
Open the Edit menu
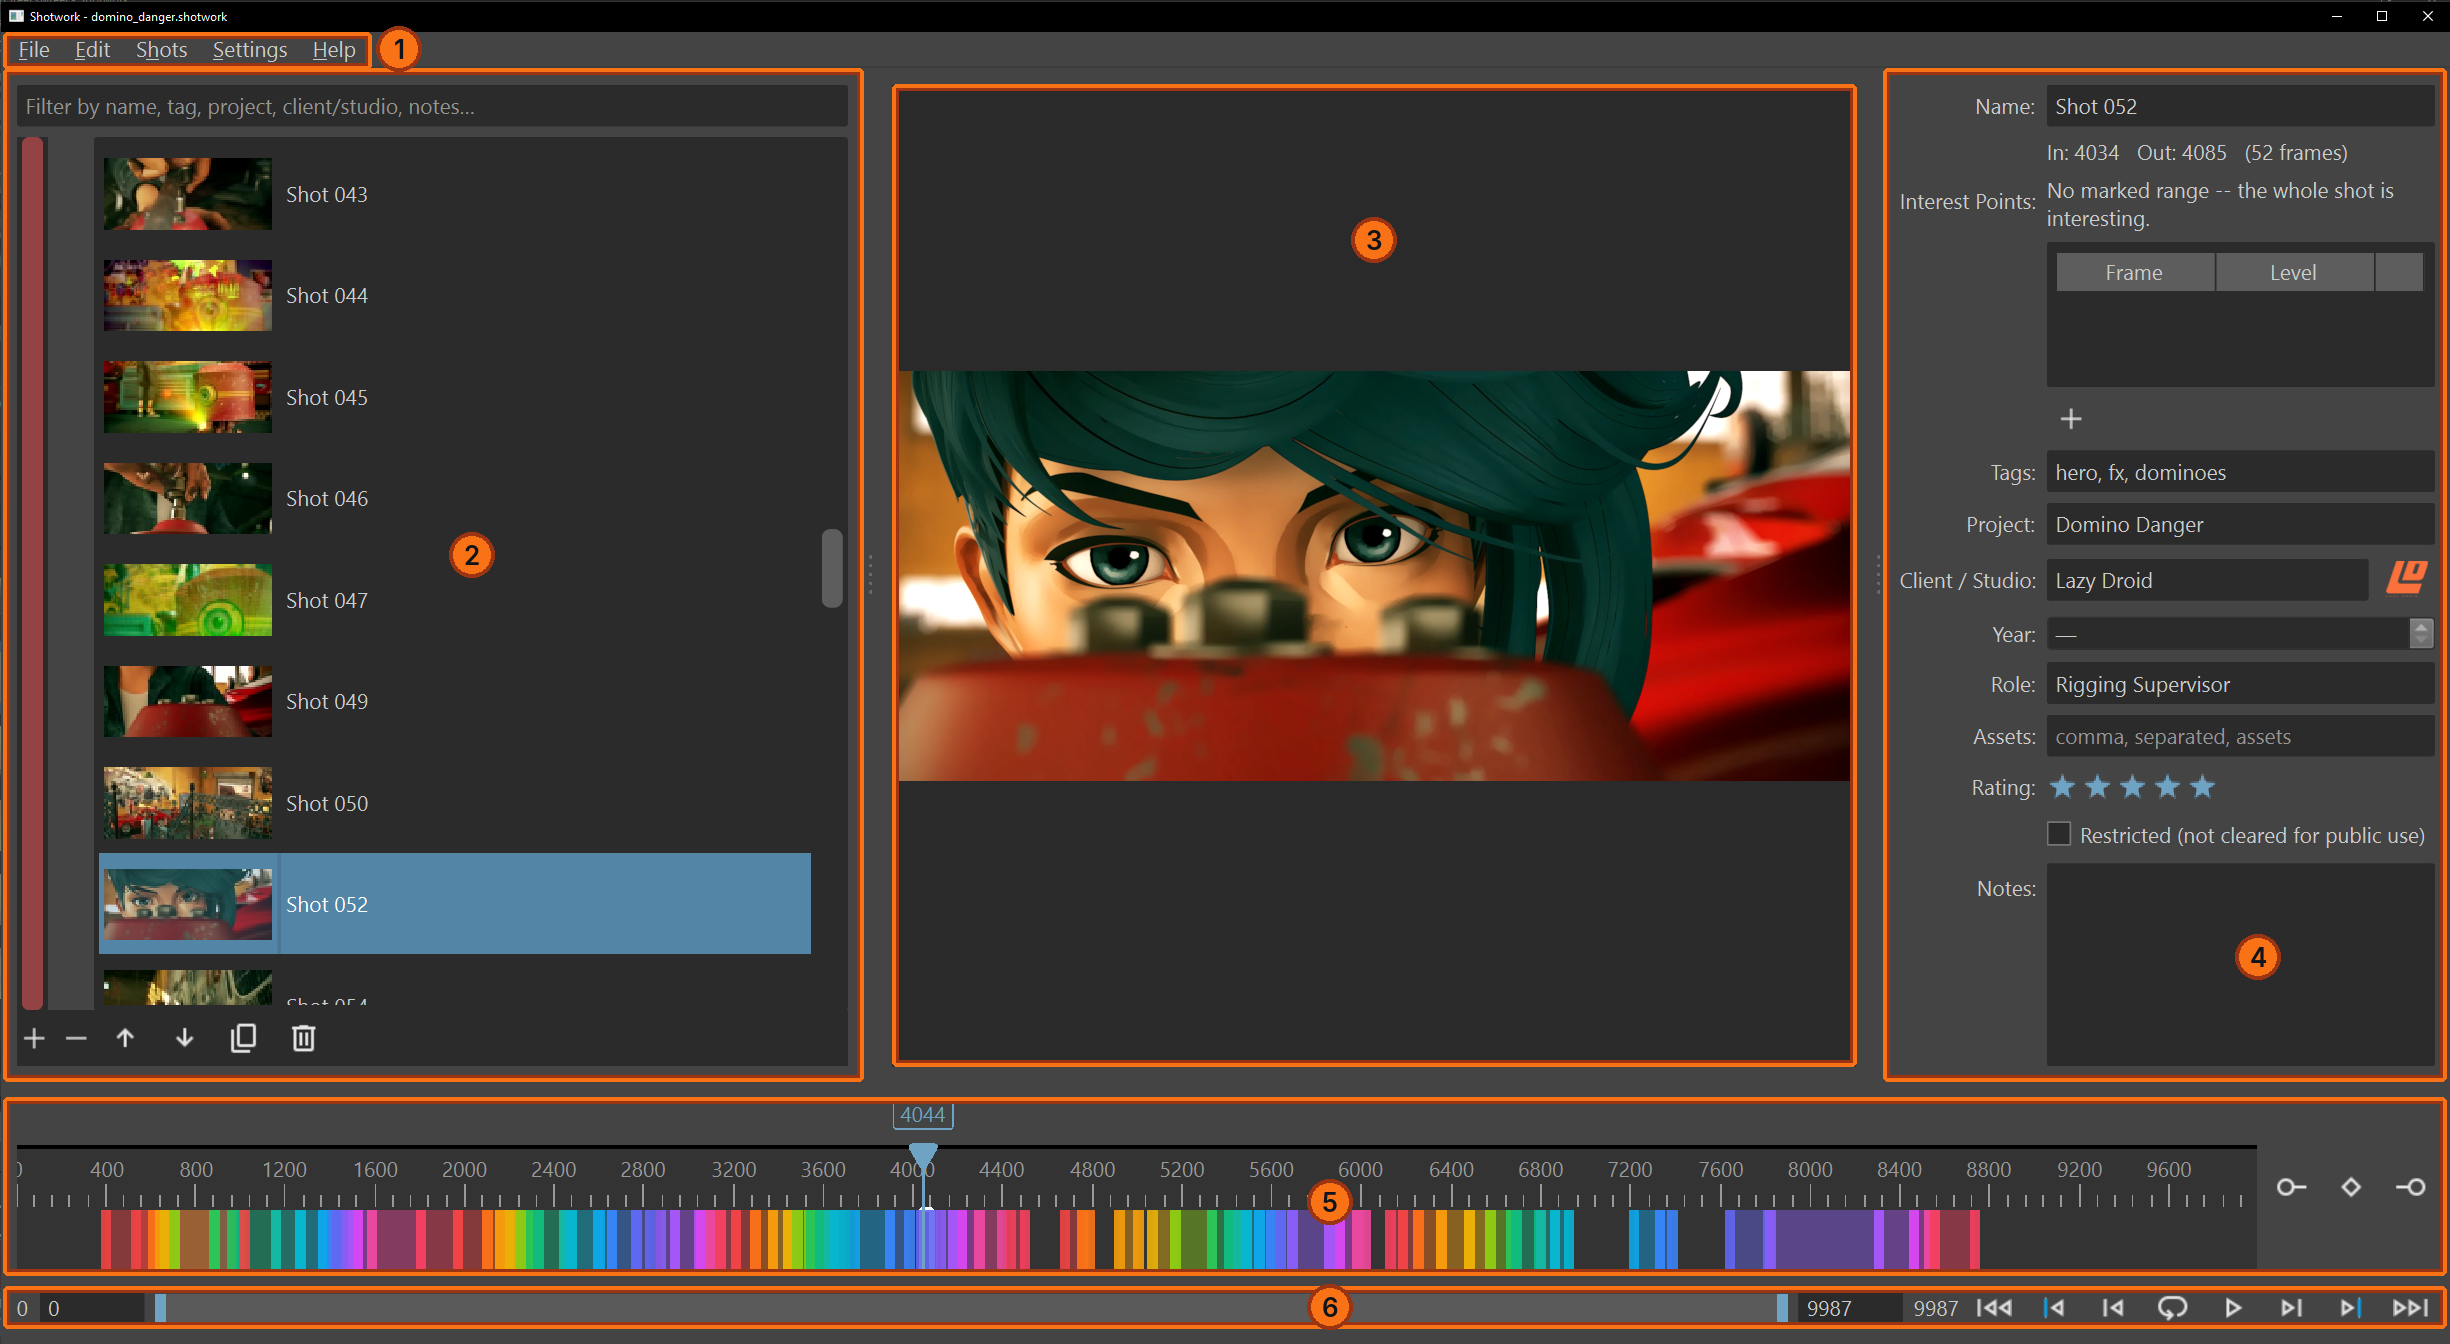(x=92, y=50)
